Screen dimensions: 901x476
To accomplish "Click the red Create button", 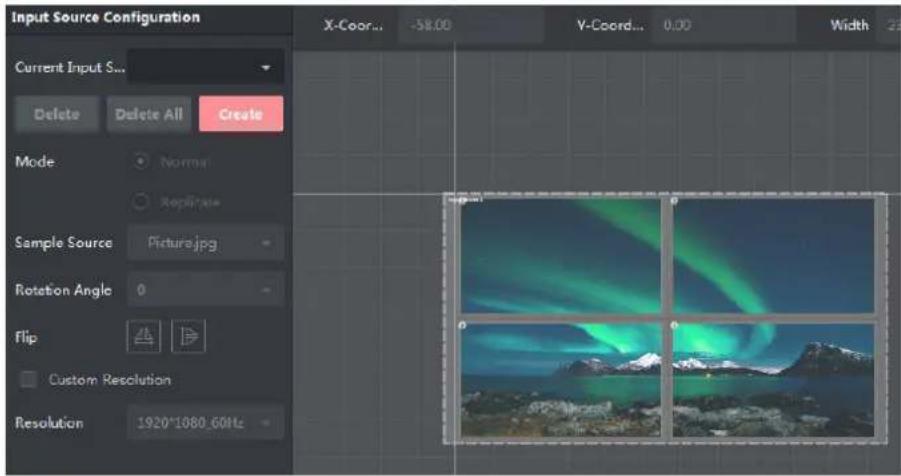I will (x=241, y=114).
